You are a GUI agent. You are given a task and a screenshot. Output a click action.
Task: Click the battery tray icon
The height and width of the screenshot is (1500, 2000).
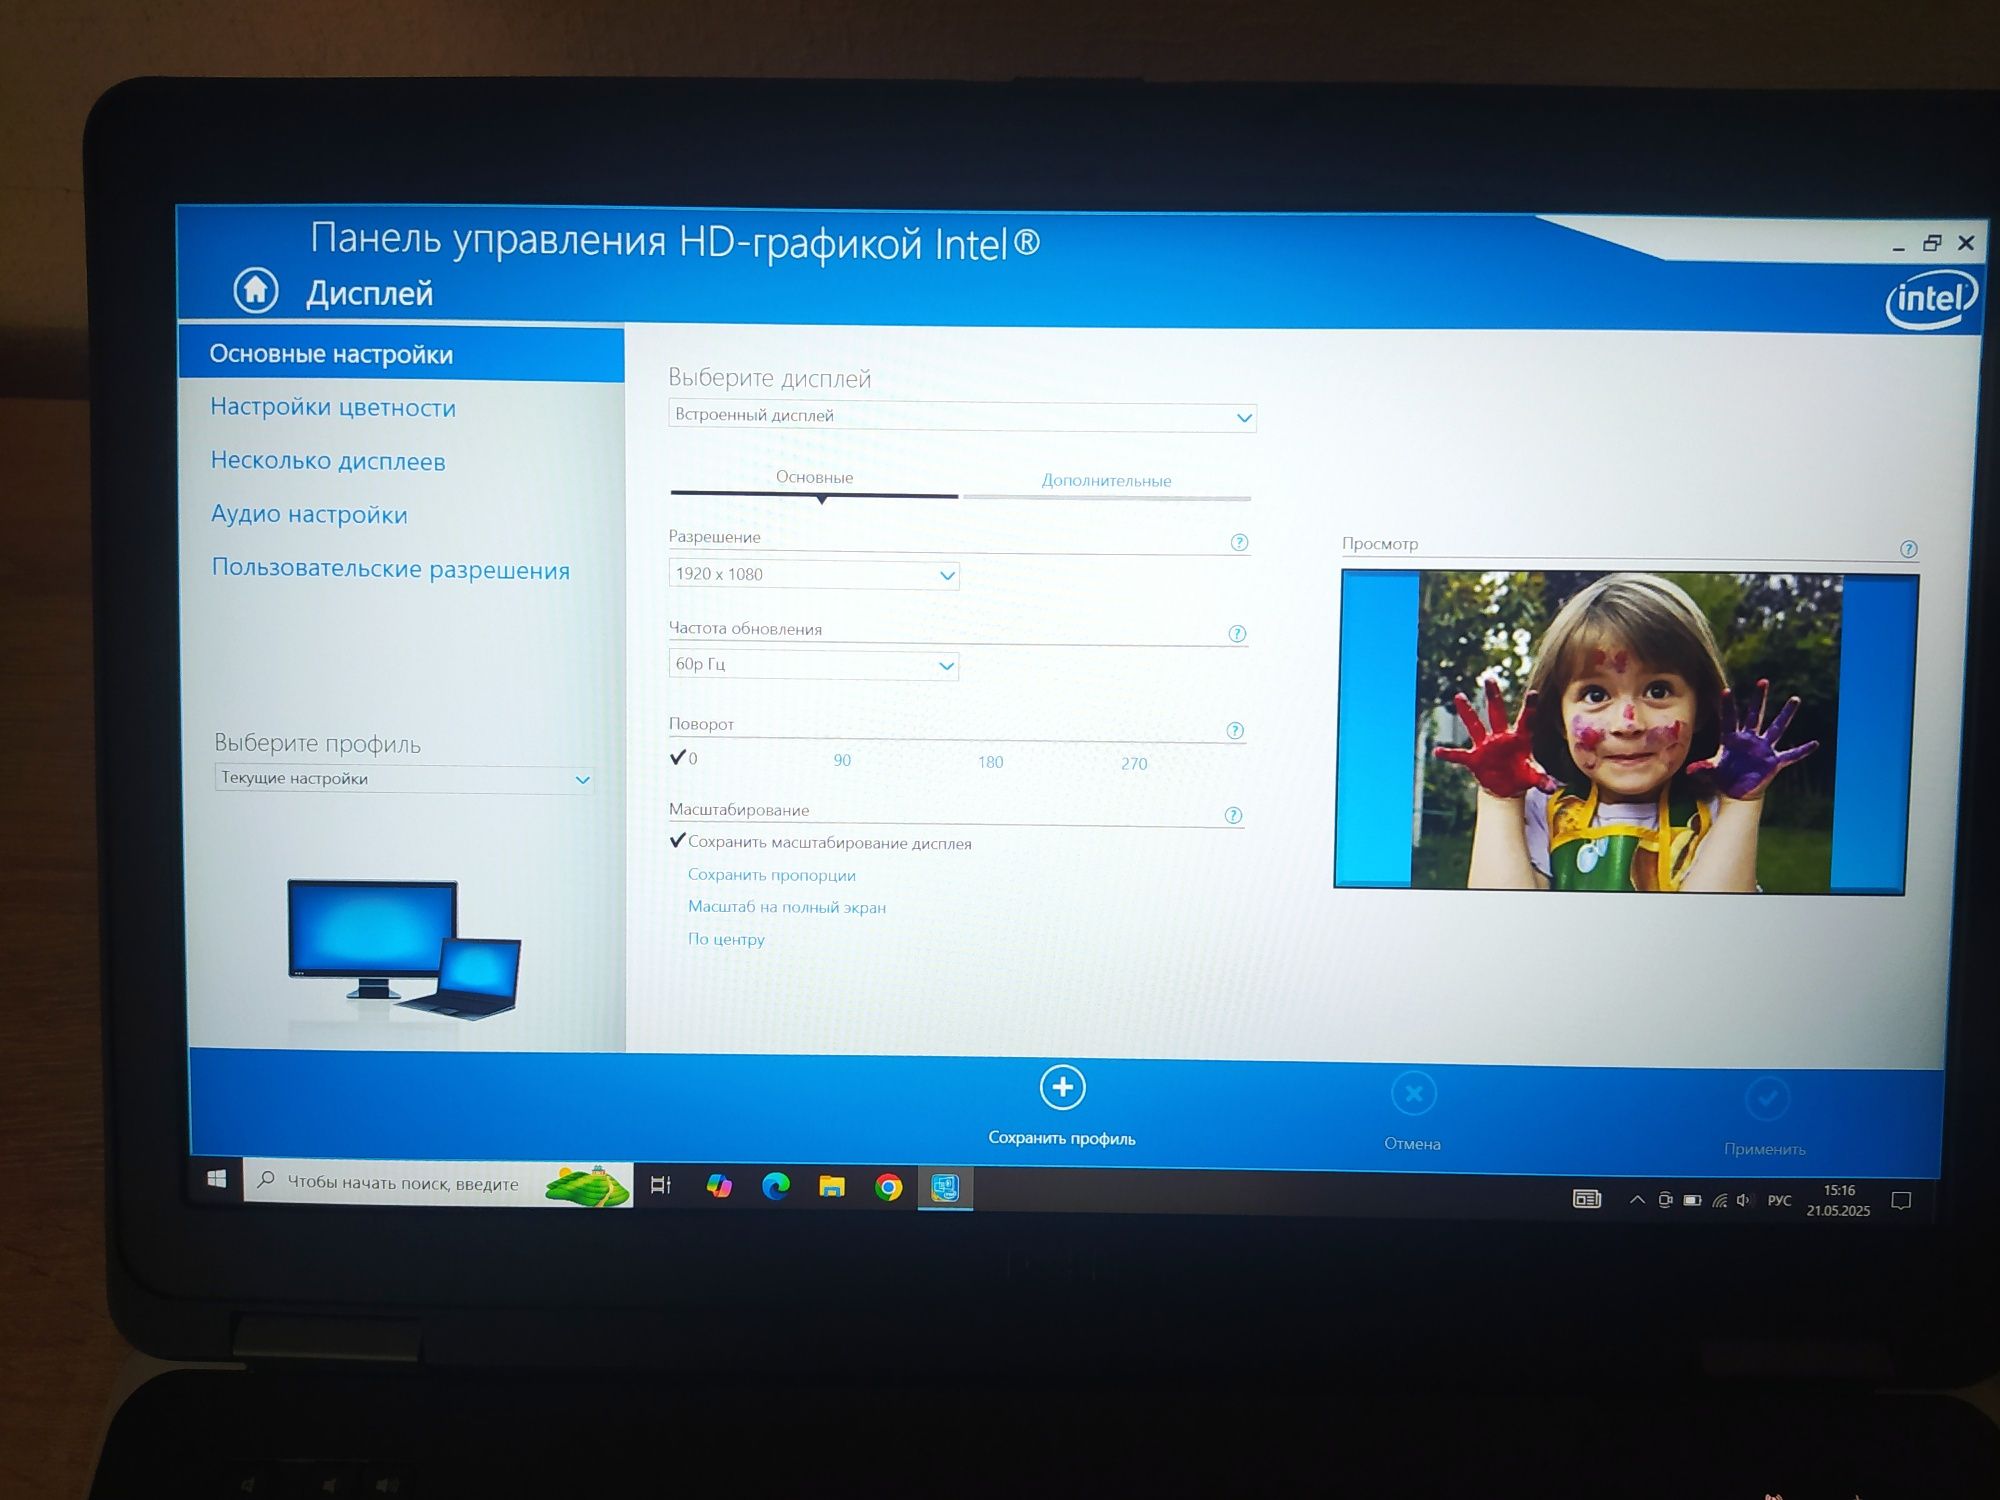[1692, 1200]
